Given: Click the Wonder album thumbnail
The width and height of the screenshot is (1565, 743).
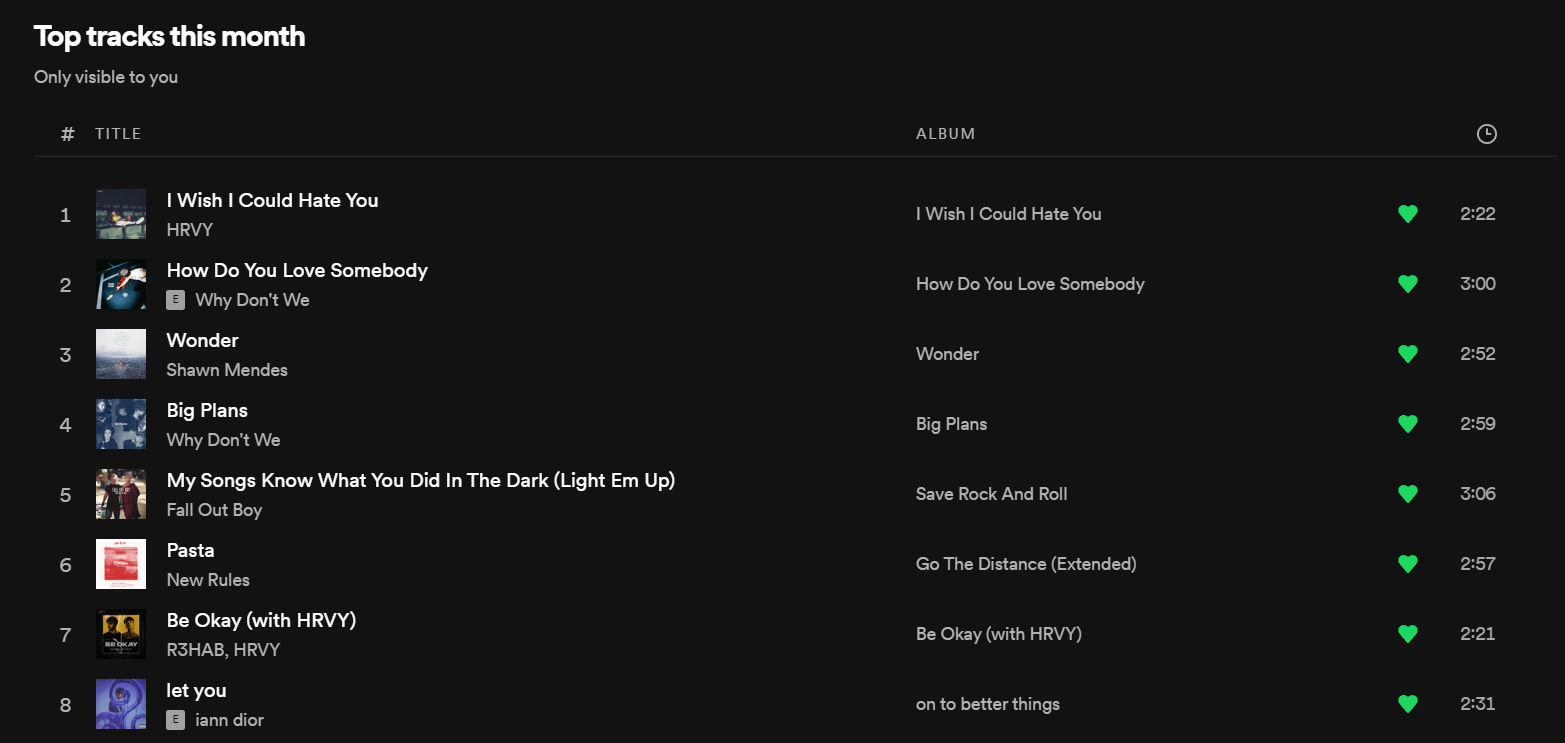Looking at the screenshot, I should [121, 354].
